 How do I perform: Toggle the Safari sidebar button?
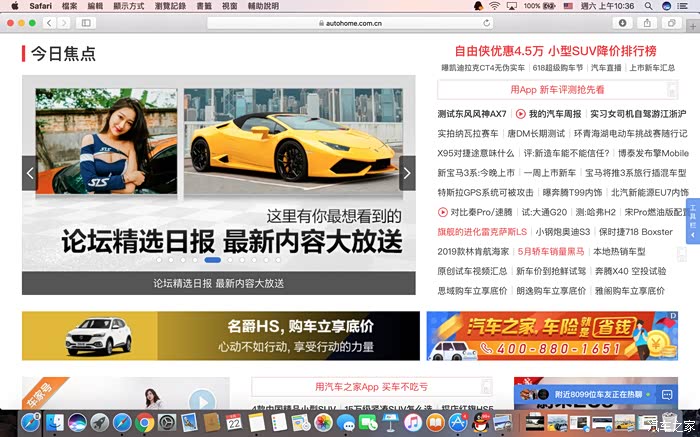(87, 22)
